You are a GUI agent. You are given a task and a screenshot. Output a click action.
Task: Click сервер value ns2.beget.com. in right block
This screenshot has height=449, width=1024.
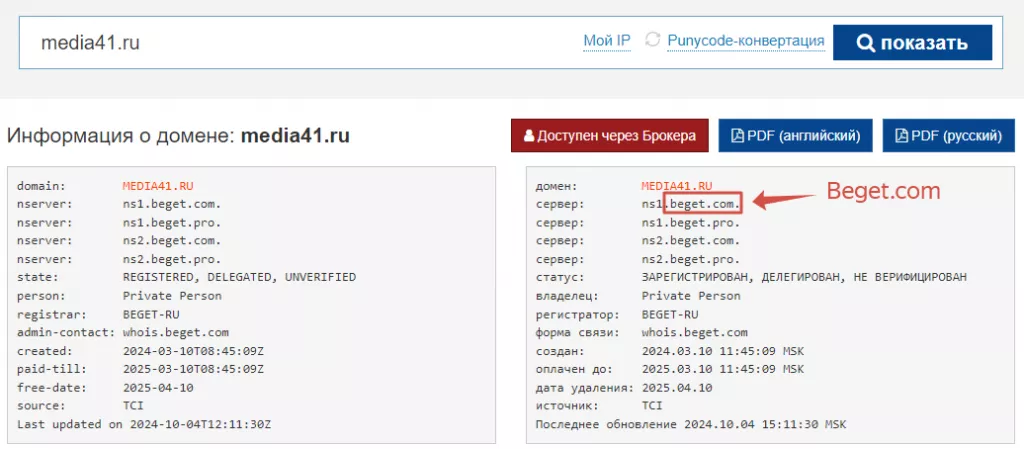click(x=691, y=241)
